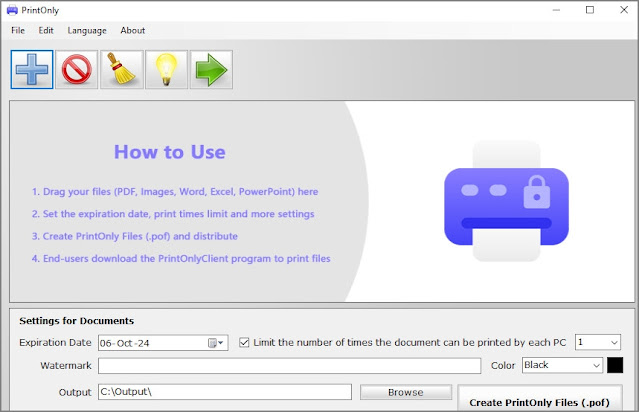Click the broom Clear list icon

coord(121,69)
